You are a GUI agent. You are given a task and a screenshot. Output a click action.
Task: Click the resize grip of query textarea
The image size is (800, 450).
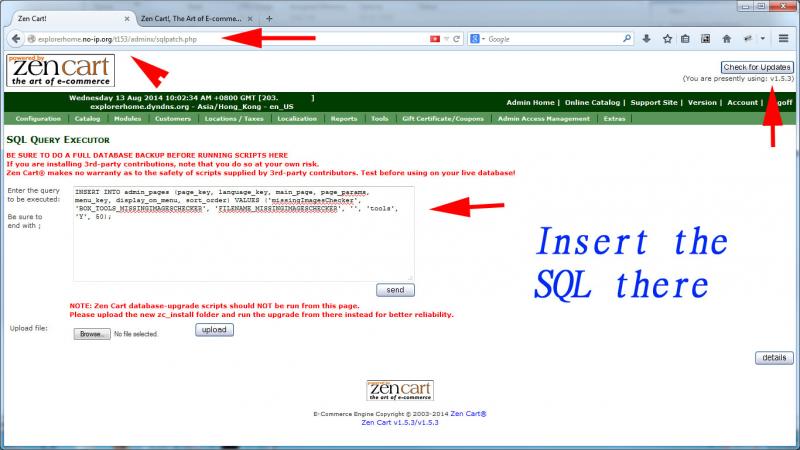[x=411, y=278]
